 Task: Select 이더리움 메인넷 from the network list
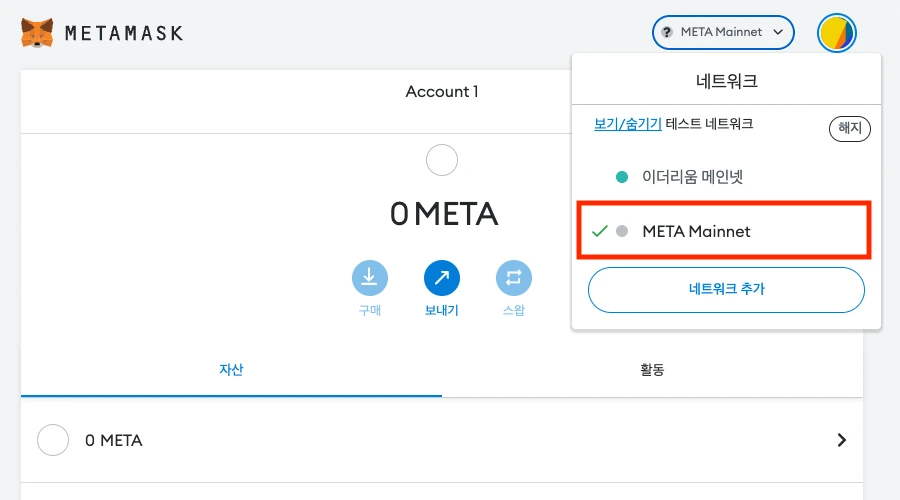click(x=692, y=177)
